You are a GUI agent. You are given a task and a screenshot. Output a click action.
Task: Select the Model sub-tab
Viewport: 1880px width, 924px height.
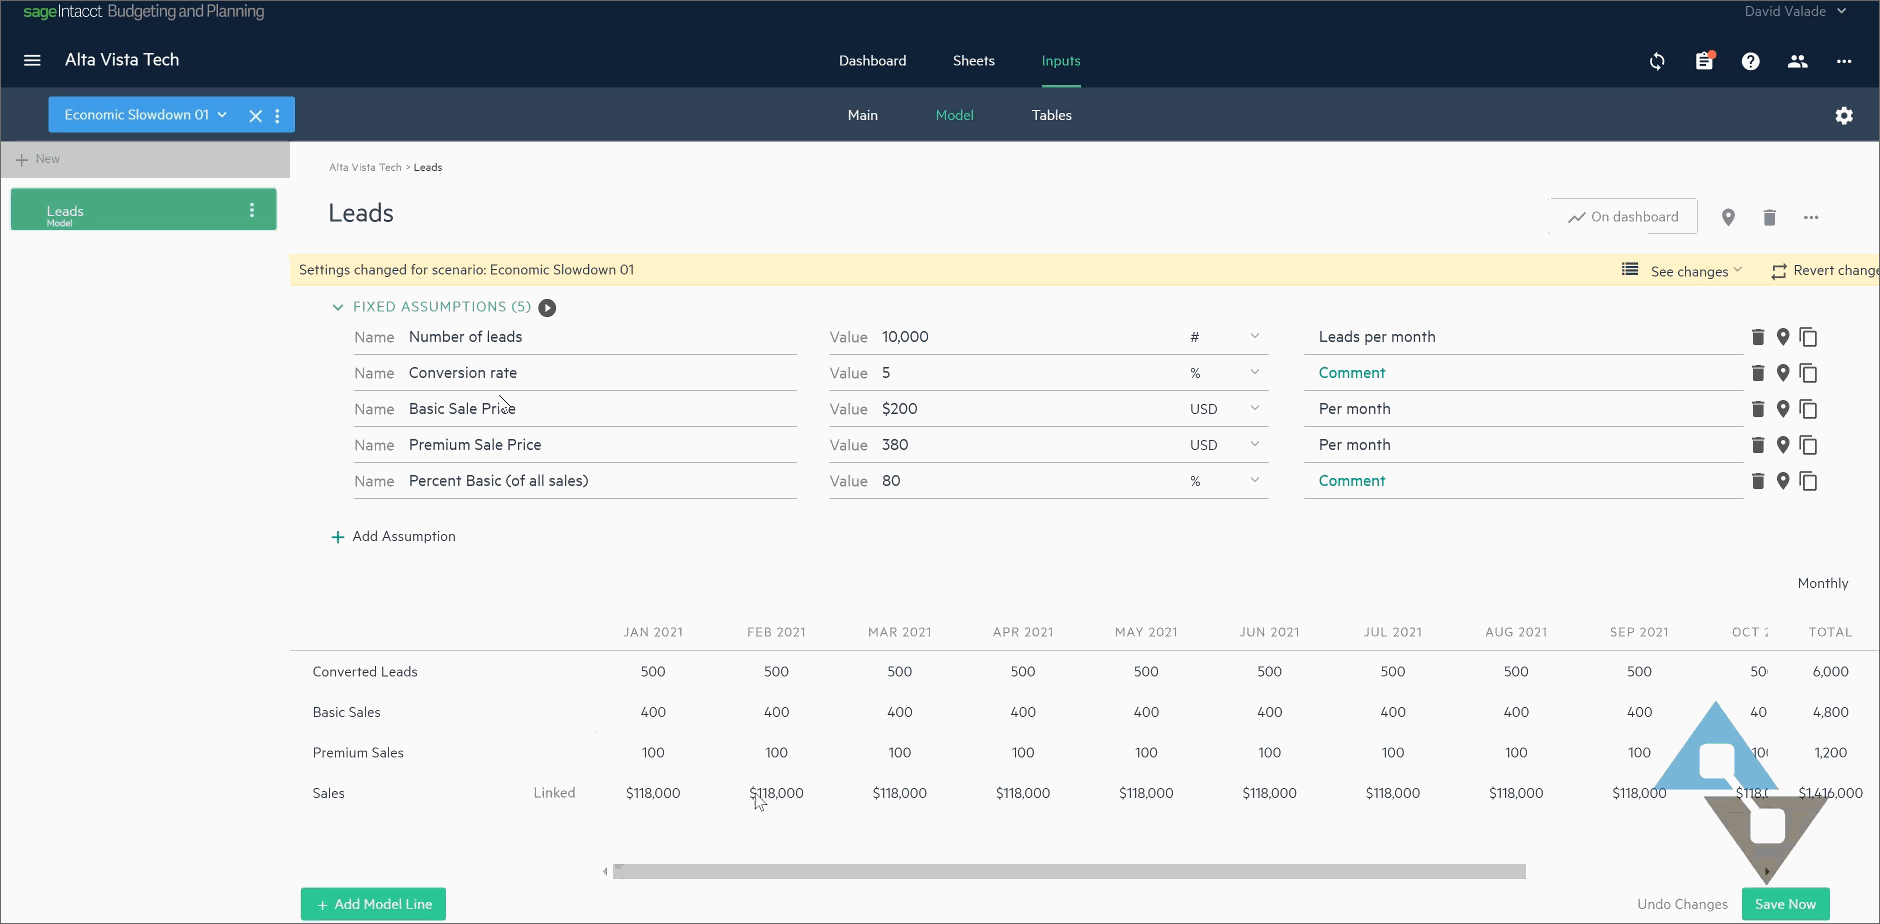954,115
